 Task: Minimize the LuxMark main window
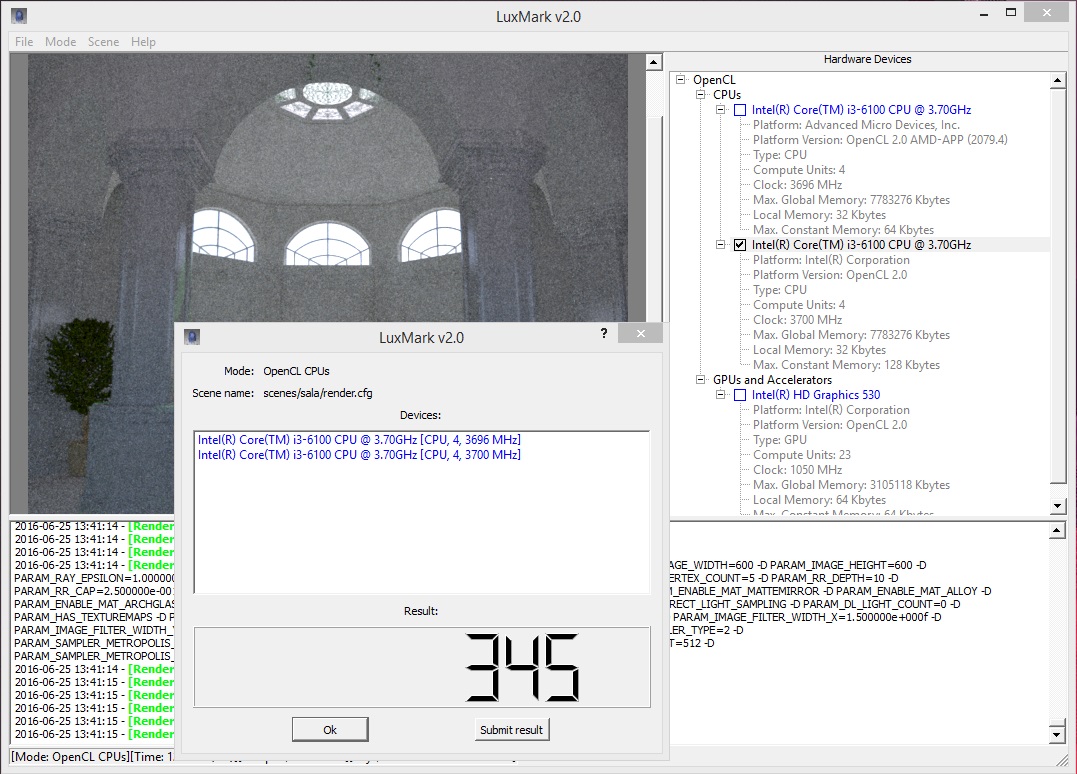click(984, 13)
